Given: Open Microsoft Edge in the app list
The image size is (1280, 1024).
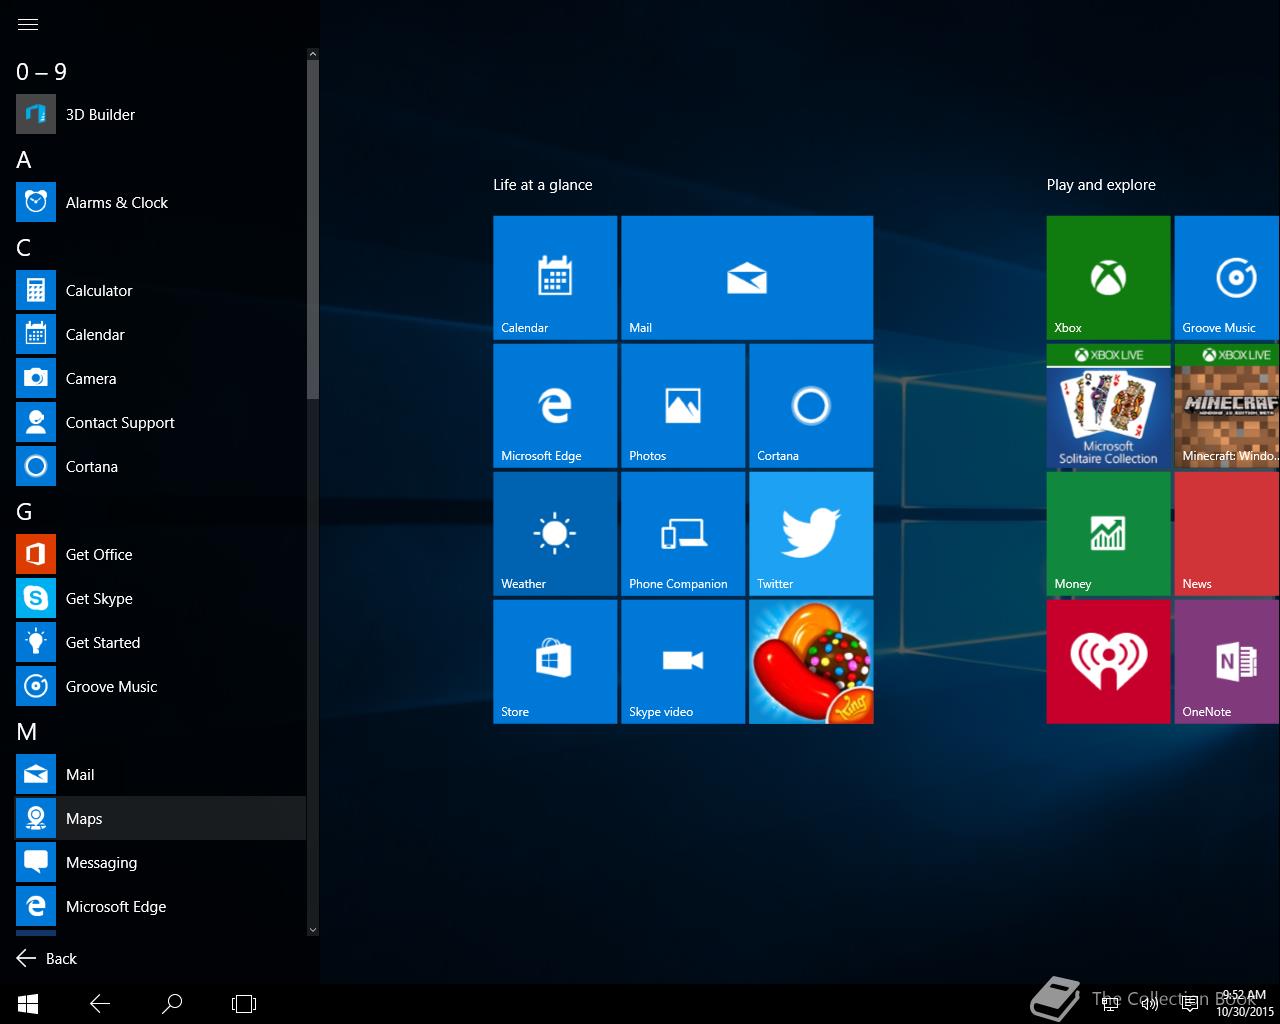Looking at the screenshot, I should tap(160, 906).
